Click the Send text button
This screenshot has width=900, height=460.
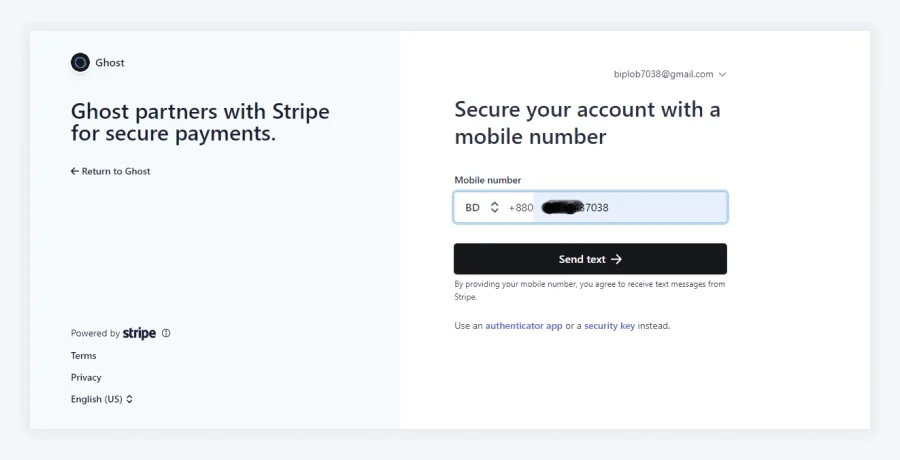pos(590,259)
